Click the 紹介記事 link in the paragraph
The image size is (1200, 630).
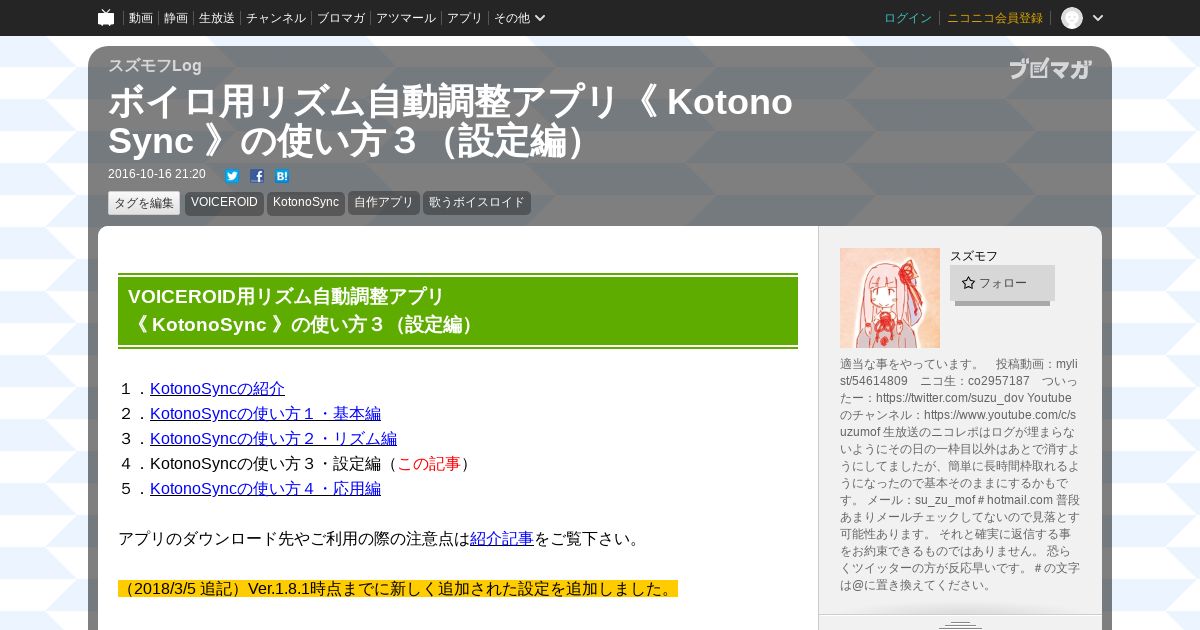tap(502, 539)
